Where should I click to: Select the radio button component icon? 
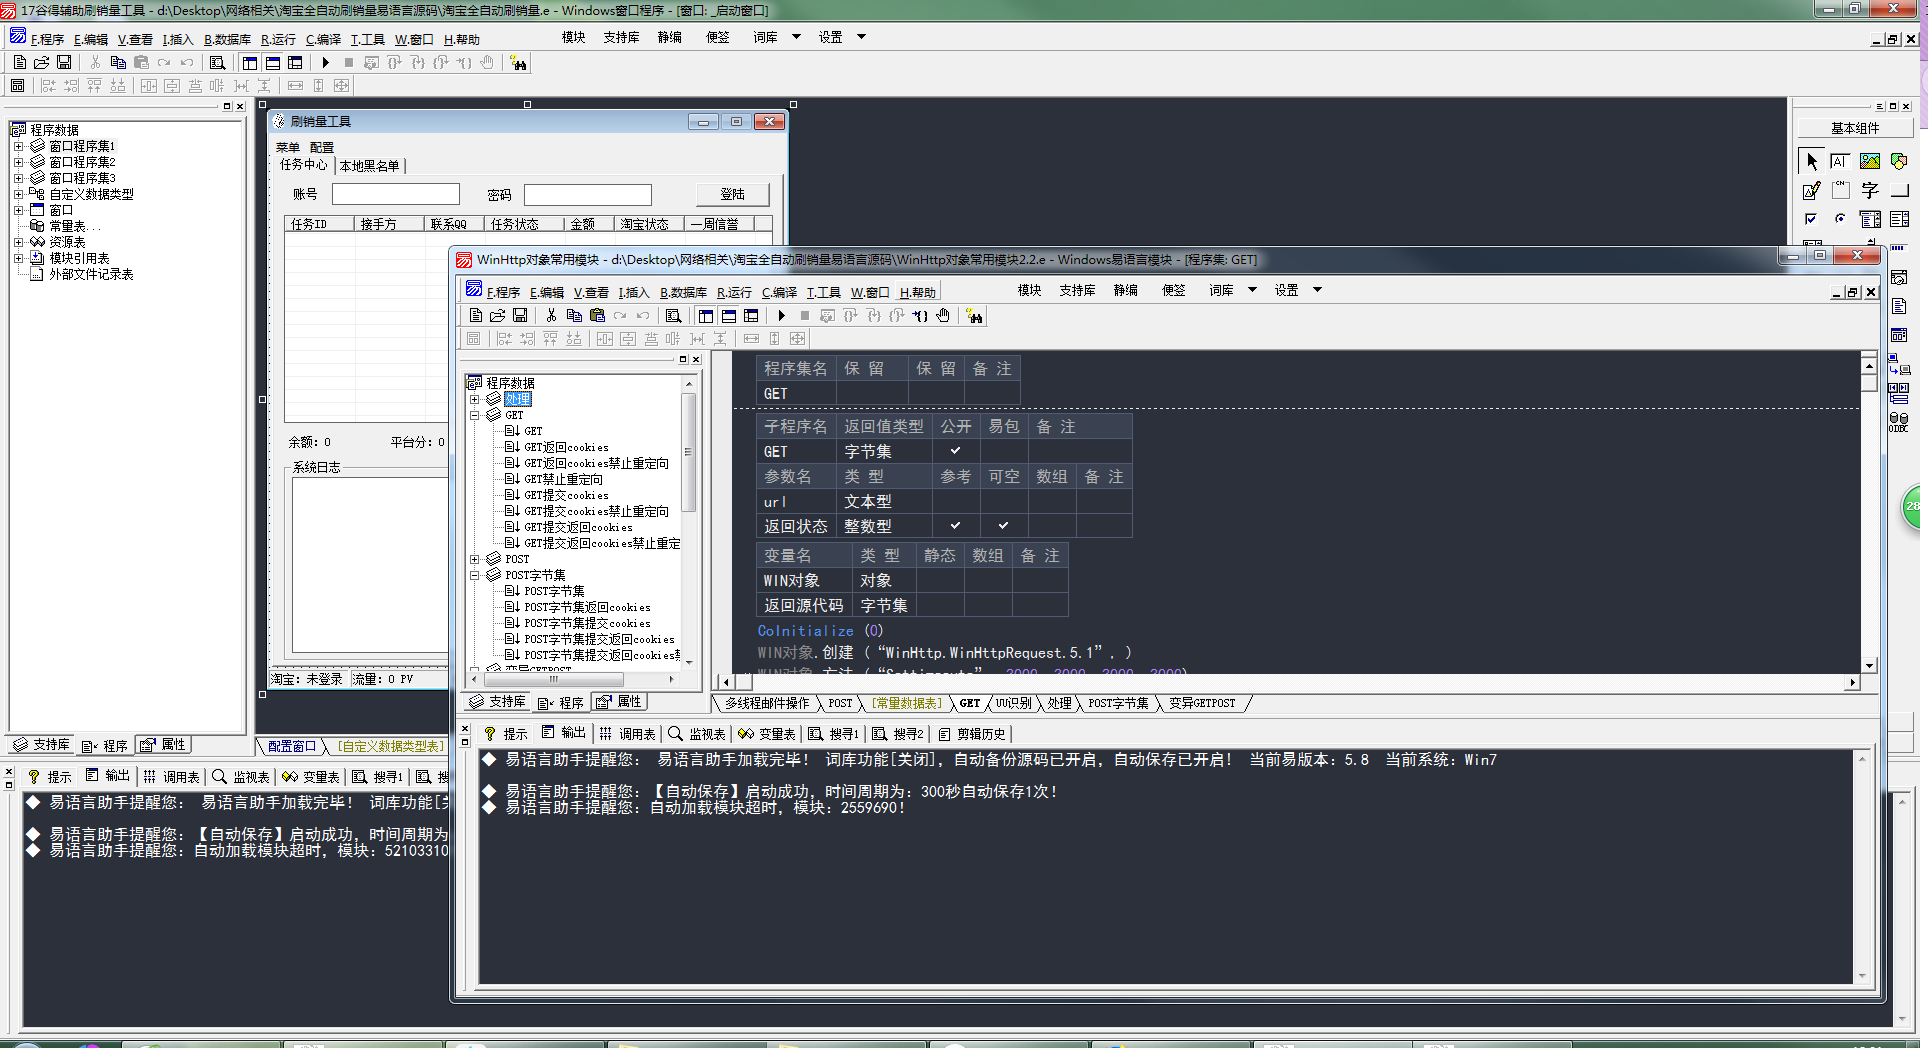pyautogui.click(x=1840, y=219)
